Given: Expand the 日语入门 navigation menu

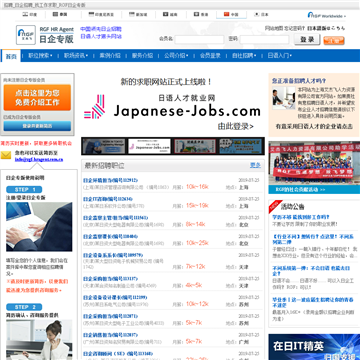Looking at the screenshot, I should [x=280, y=56].
